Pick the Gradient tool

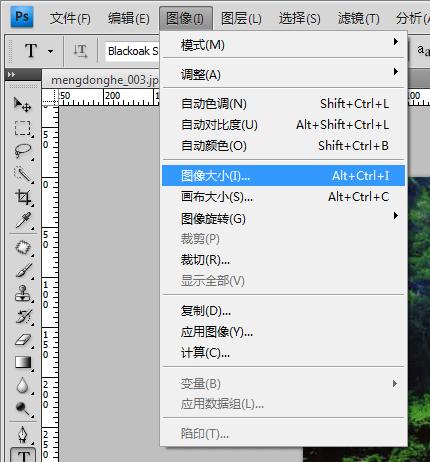(x=22, y=363)
